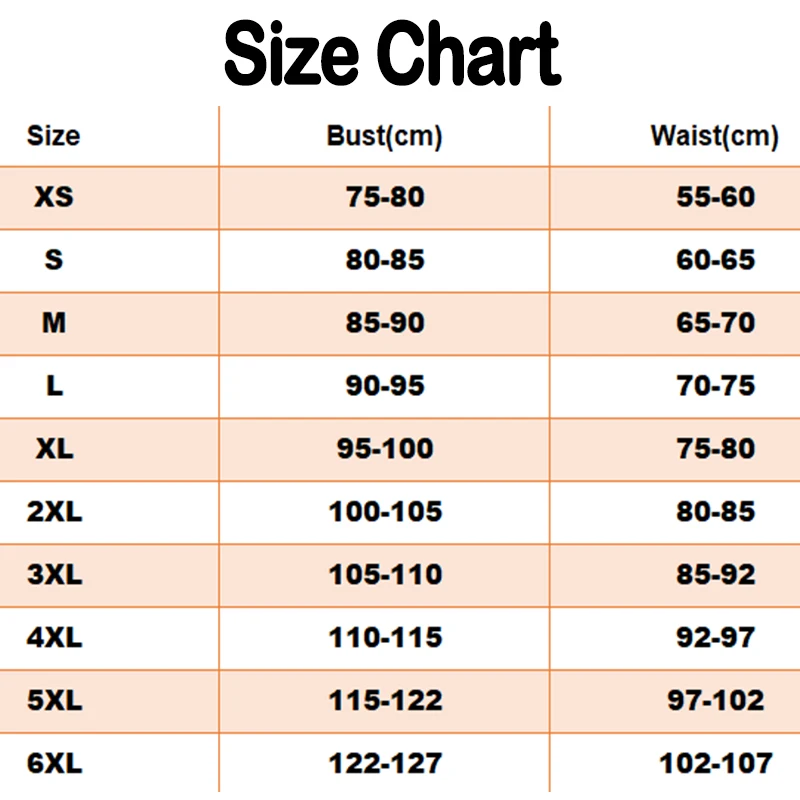This screenshot has width=800, height=800.
Task: Select bust measurement 122-127
Action: (385, 764)
